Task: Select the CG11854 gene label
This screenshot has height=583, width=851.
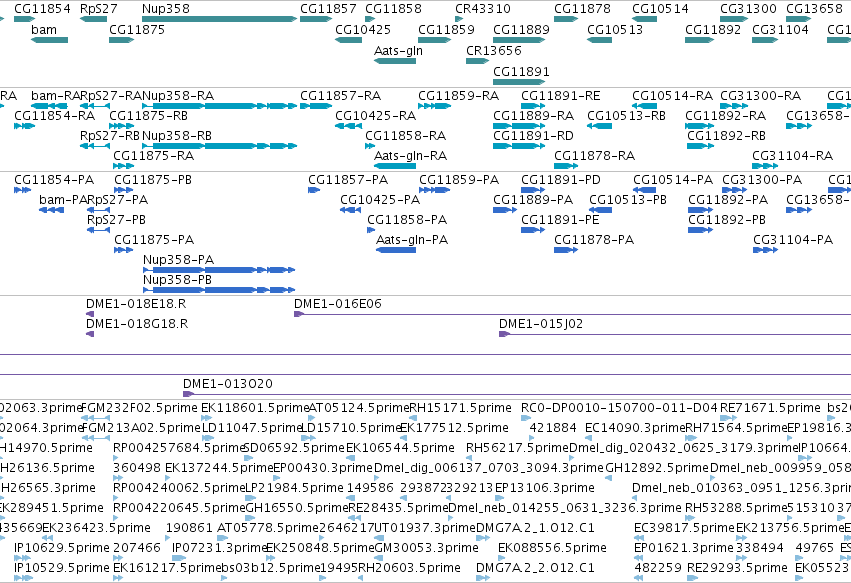Action: (x=42, y=9)
